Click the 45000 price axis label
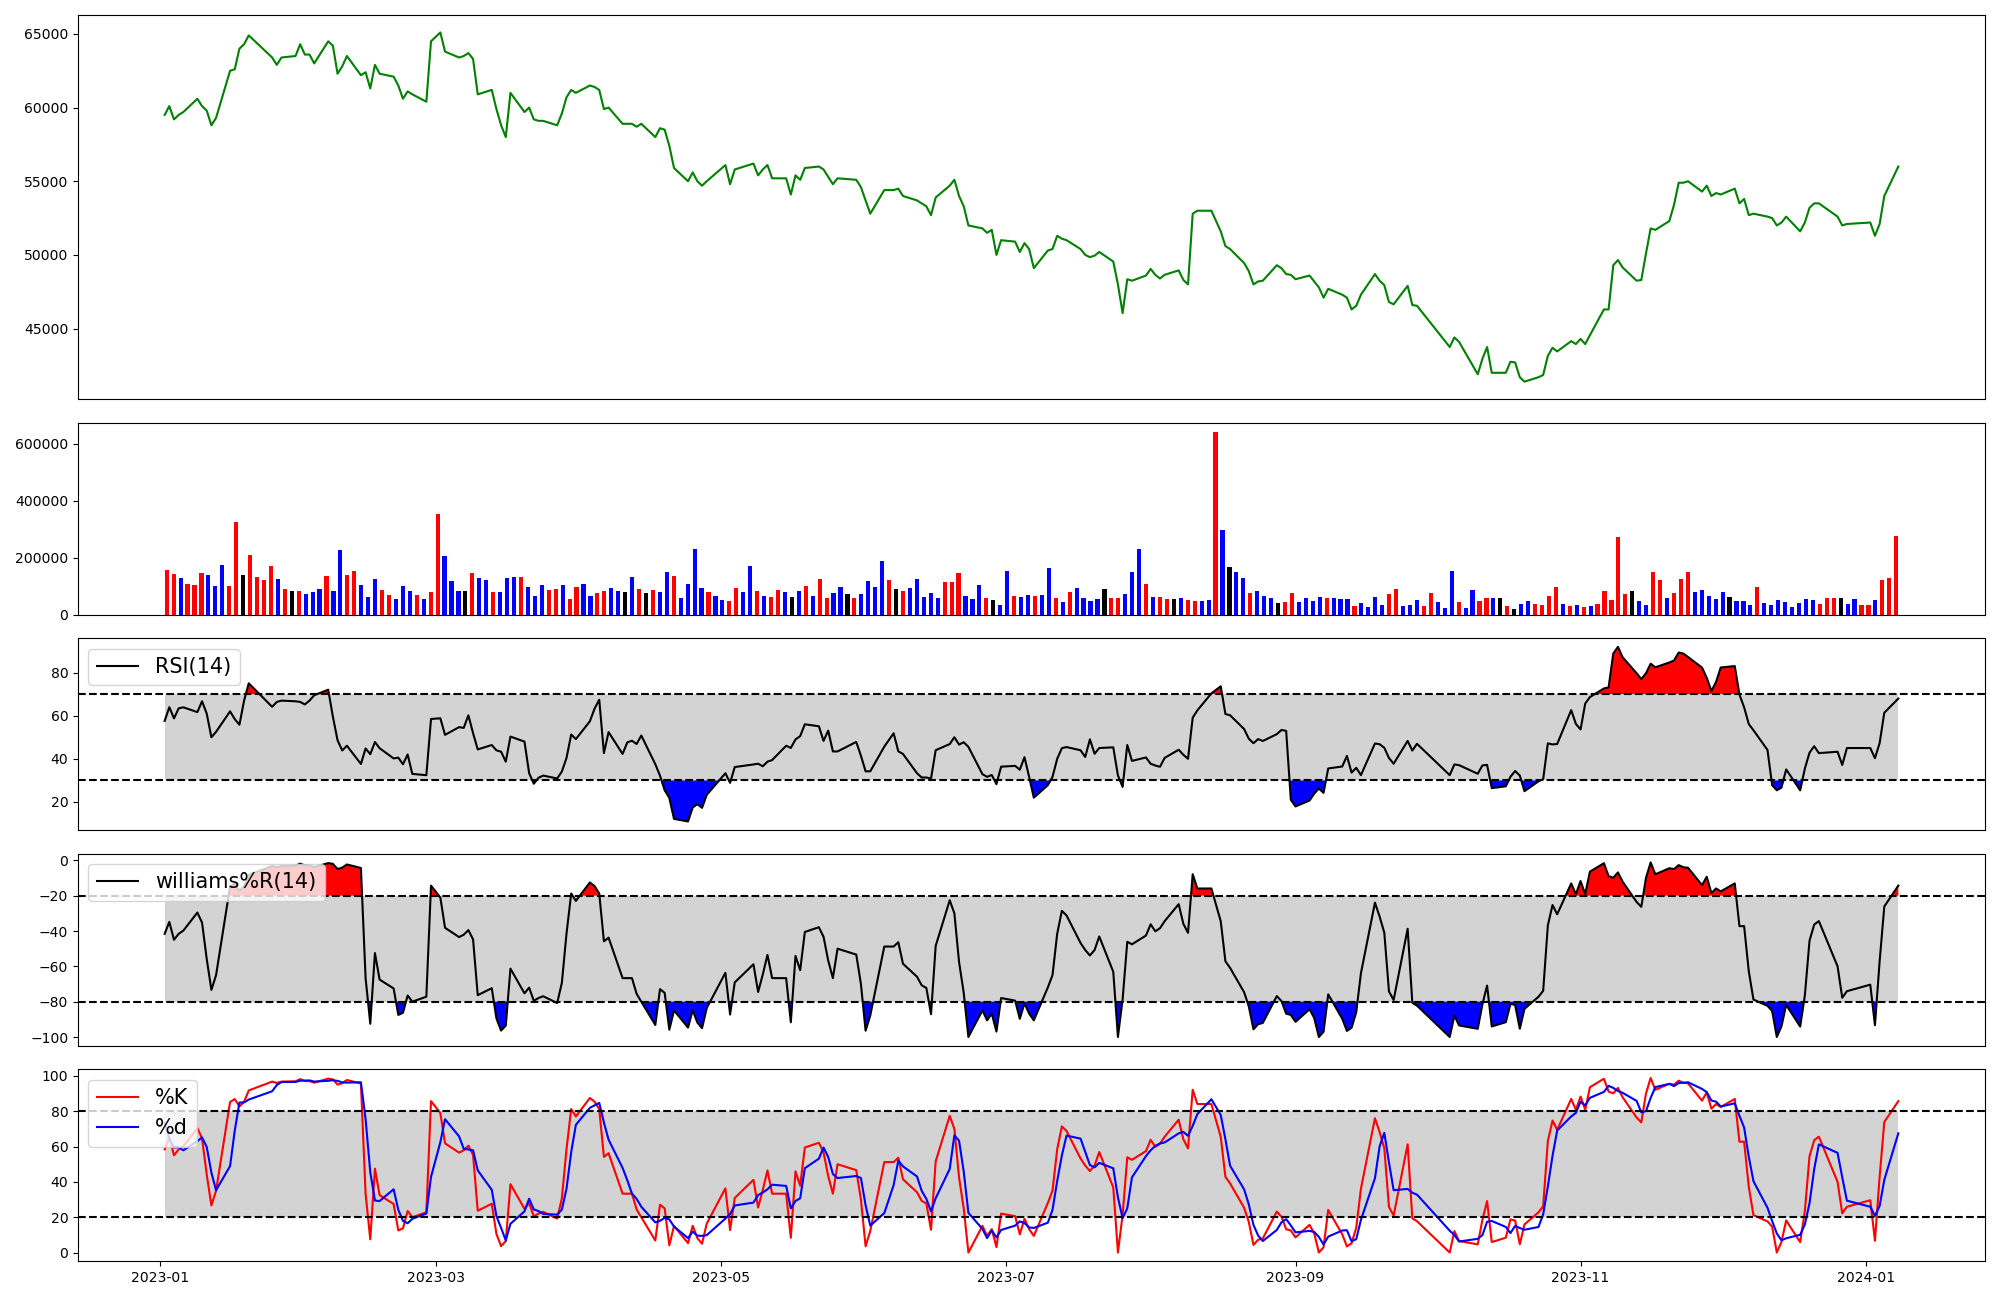Viewport: 2000px width, 1300px height. (46, 329)
